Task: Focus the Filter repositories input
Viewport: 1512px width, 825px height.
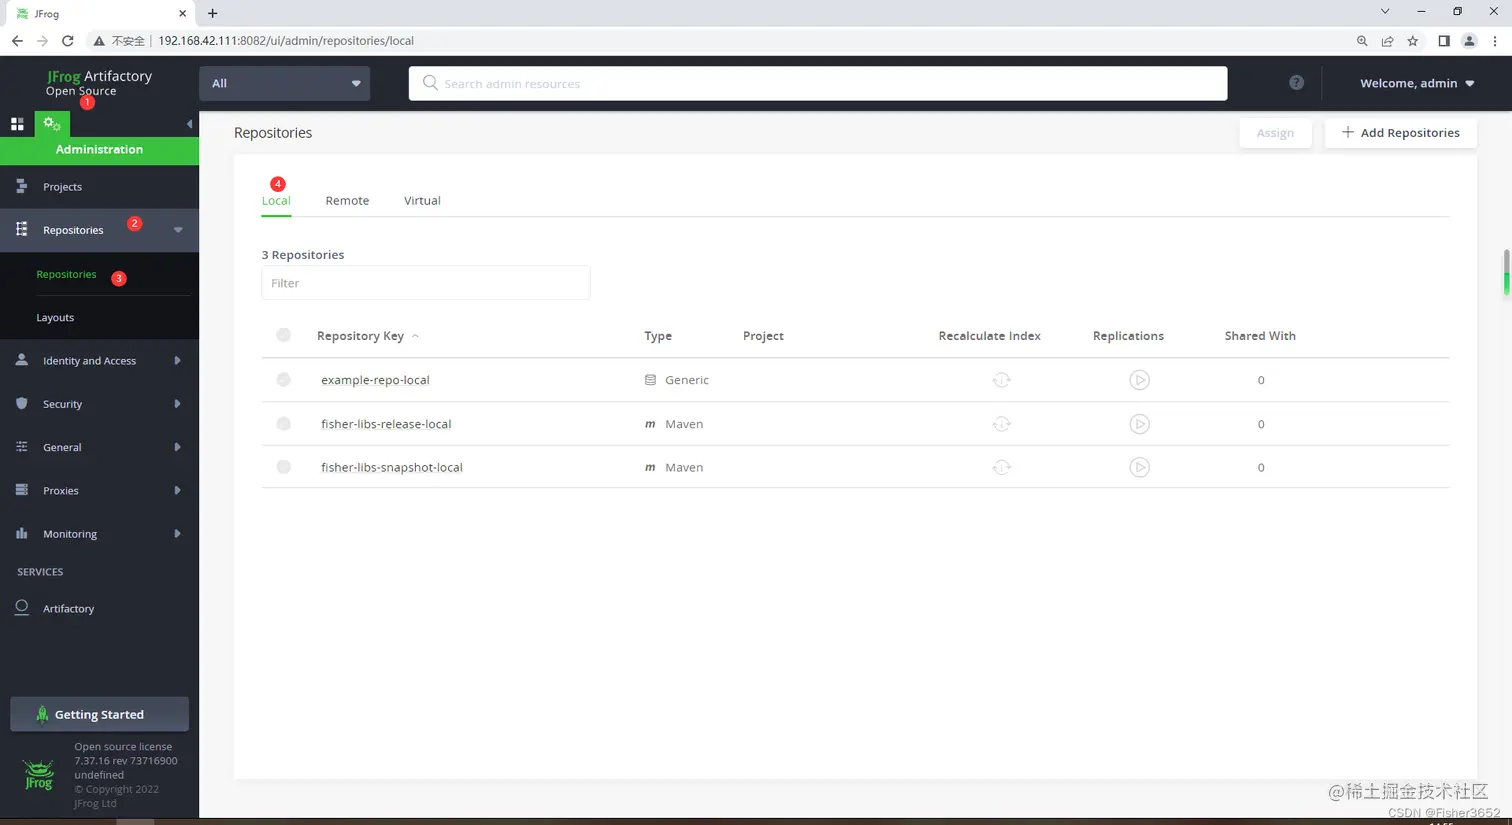Action: click(425, 283)
